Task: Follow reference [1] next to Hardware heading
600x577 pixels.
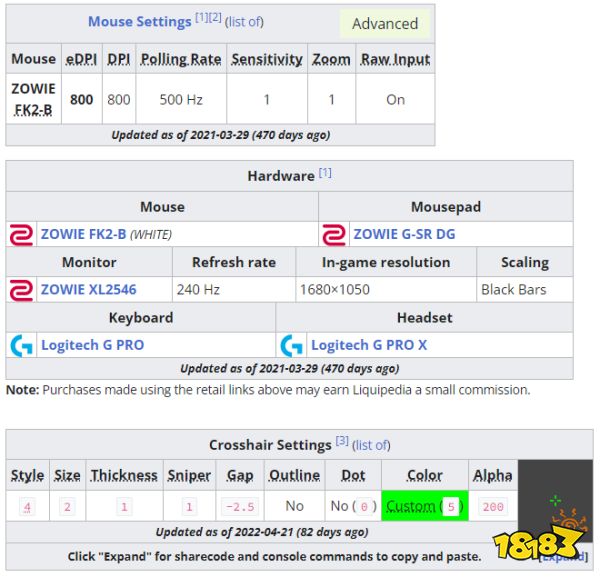Action: (325, 173)
